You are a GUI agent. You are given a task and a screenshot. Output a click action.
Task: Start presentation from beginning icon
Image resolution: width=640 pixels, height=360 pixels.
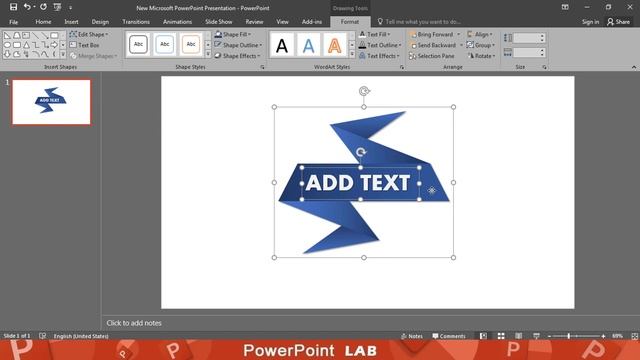[57, 7]
